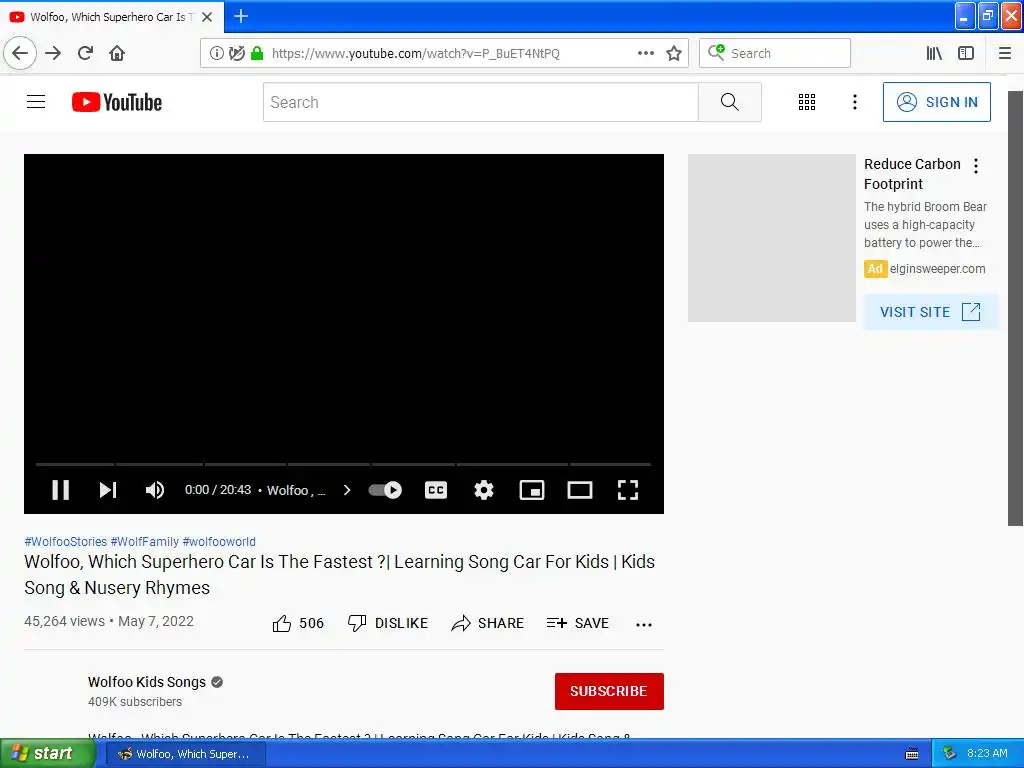
Task: Click the SIGN IN button
Action: pos(936,102)
